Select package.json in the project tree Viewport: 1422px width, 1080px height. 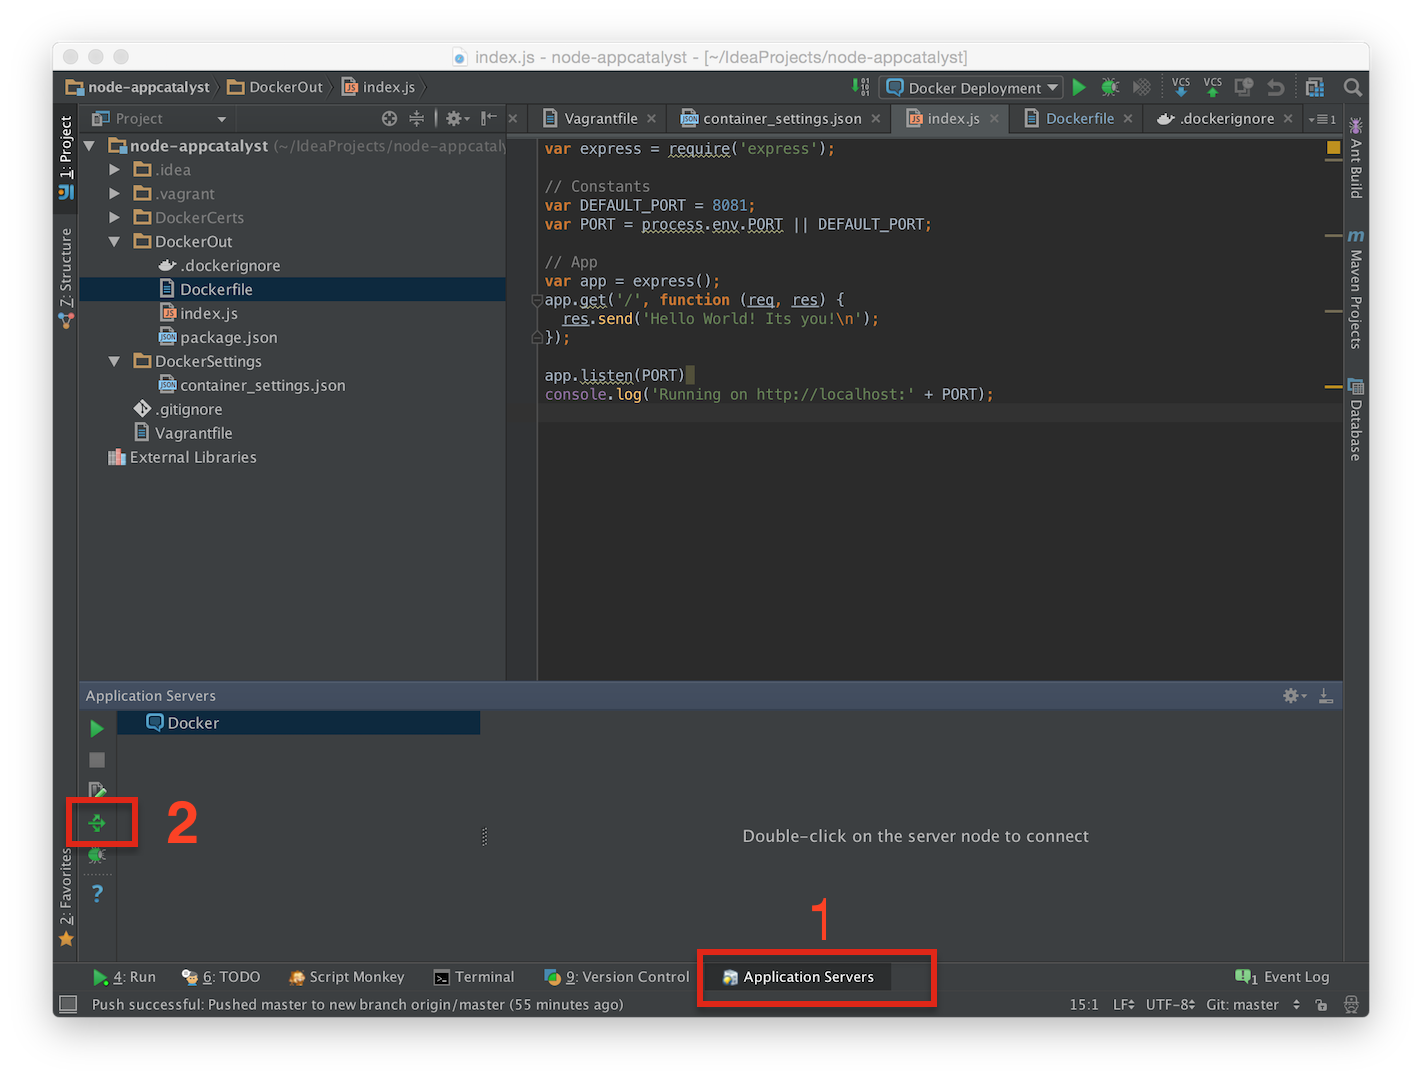click(x=228, y=338)
